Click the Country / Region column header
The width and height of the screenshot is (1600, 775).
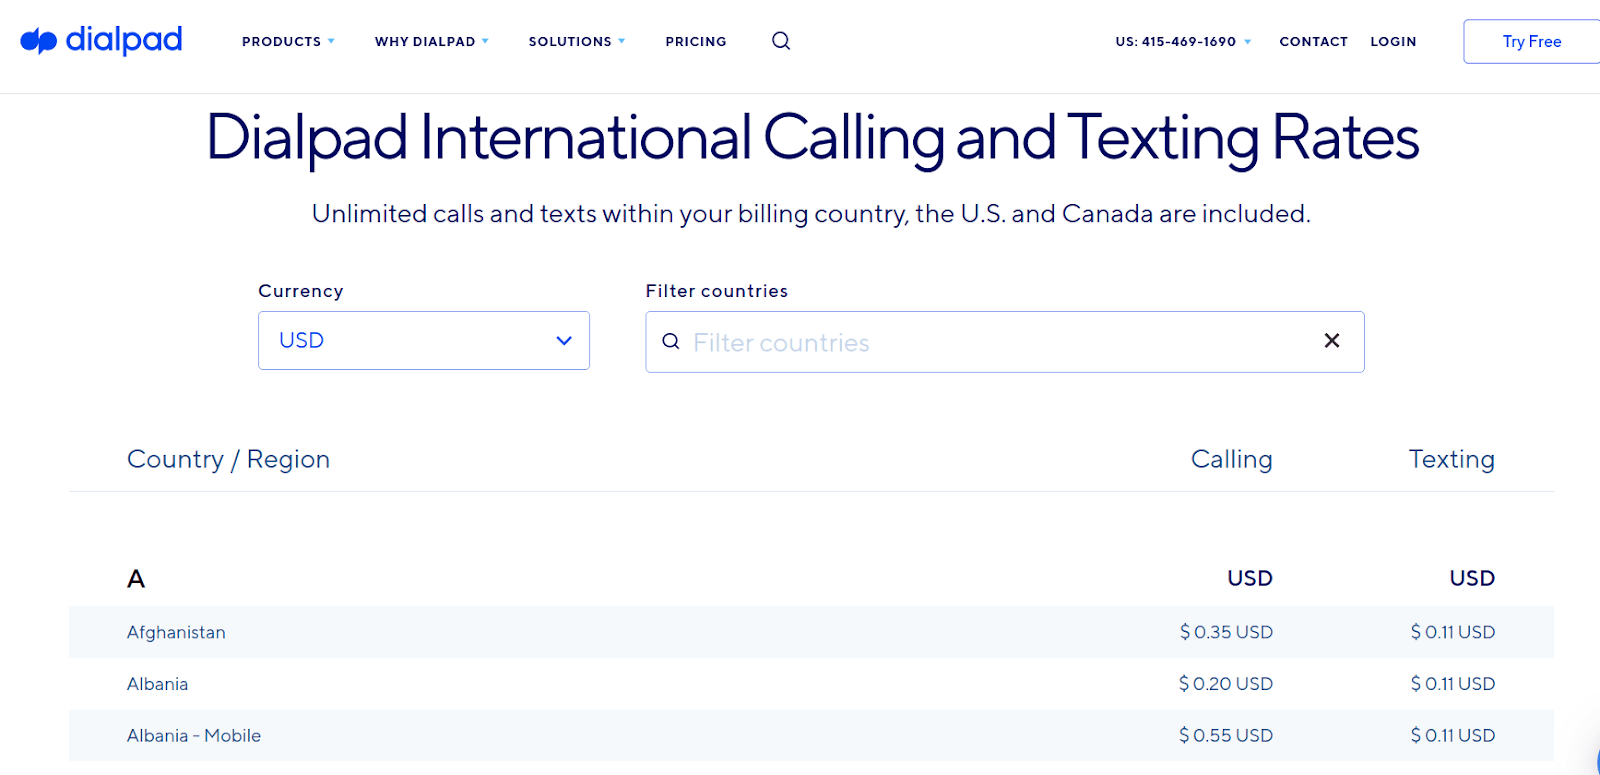(x=228, y=459)
